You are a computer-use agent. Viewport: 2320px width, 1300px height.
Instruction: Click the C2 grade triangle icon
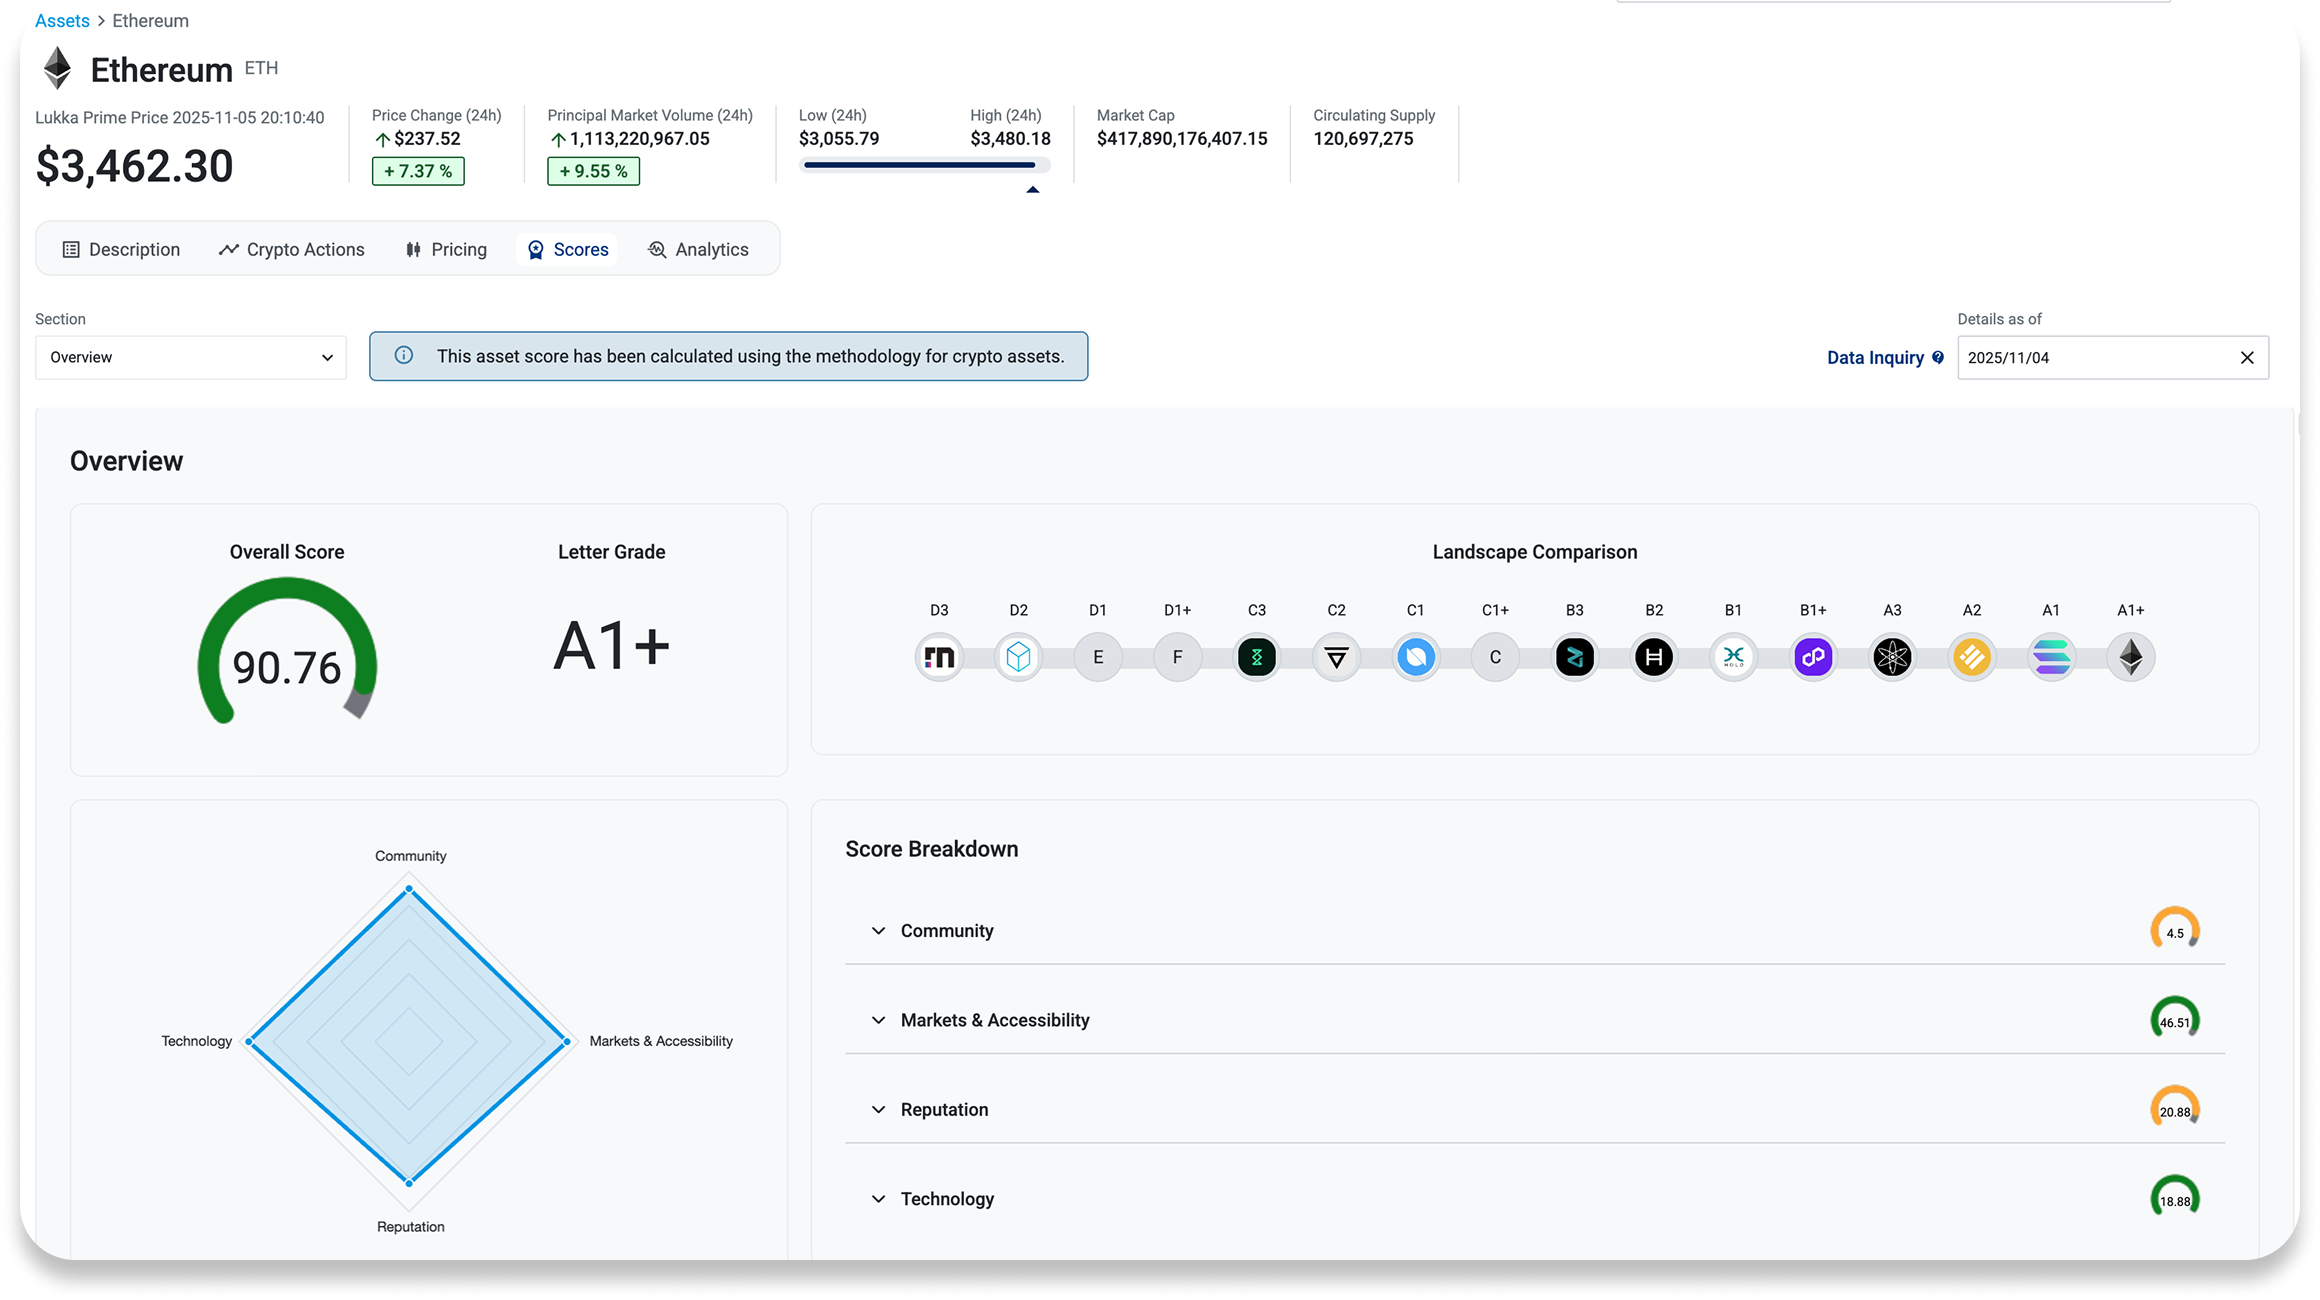[1336, 657]
